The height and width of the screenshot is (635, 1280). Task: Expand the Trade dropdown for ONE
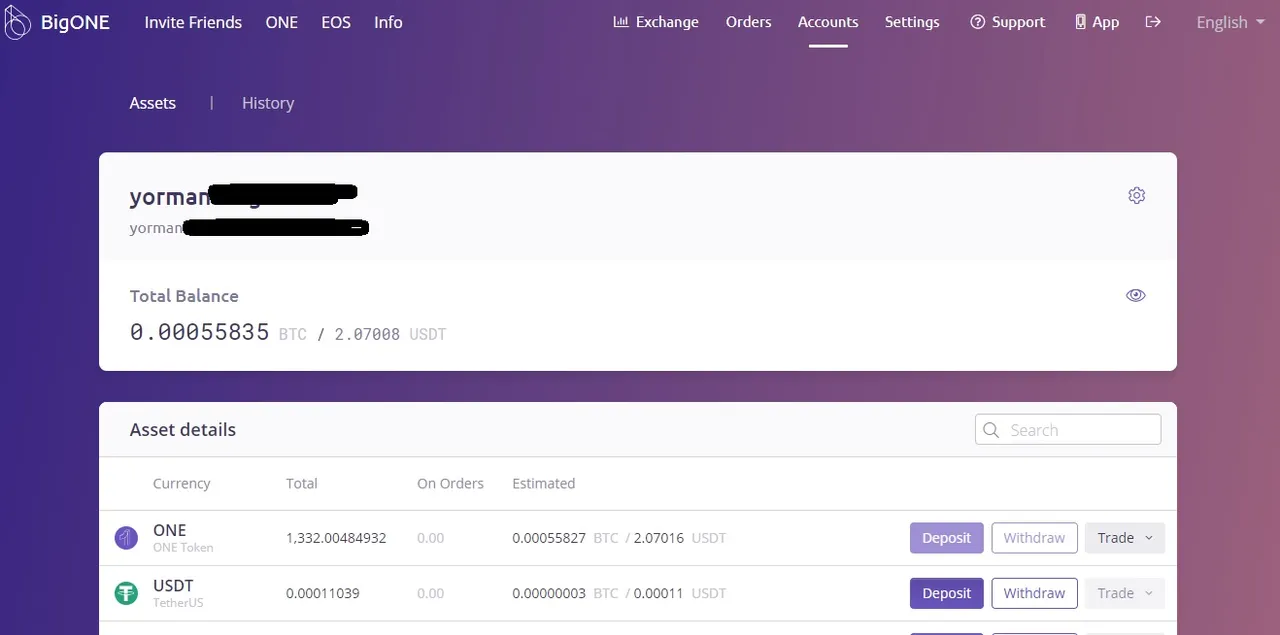[x=1125, y=538]
